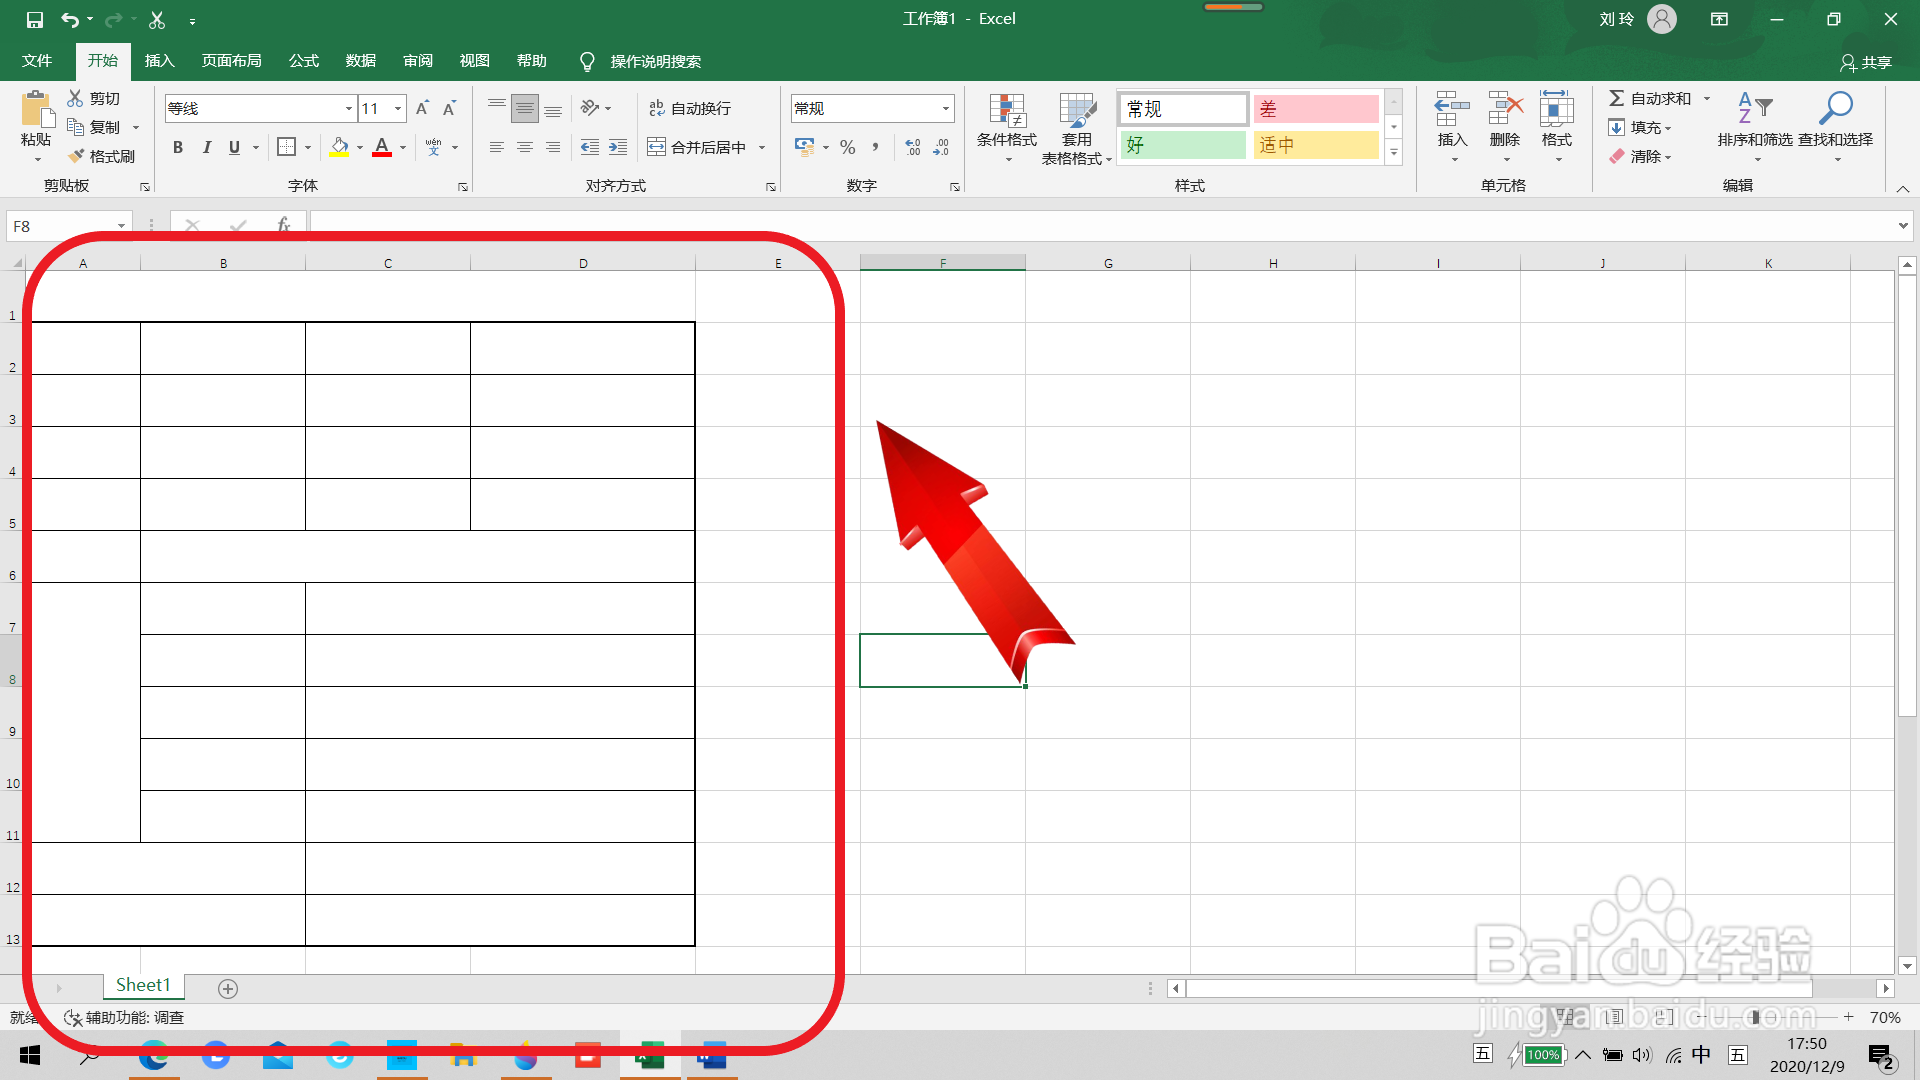Toggle italic formatting
This screenshot has width=1920, height=1080.
point(206,147)
